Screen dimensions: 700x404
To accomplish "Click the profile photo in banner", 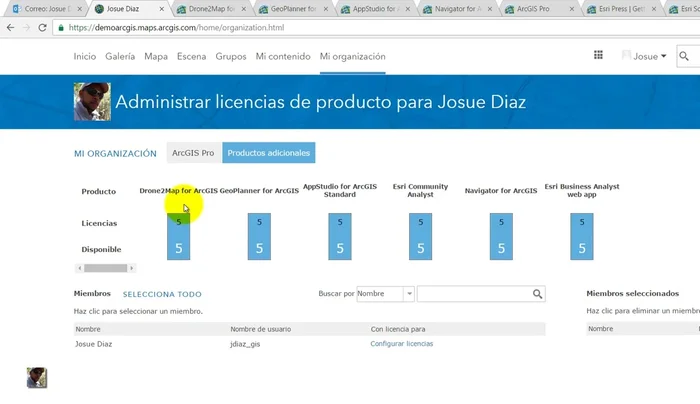I will (92, 102).
